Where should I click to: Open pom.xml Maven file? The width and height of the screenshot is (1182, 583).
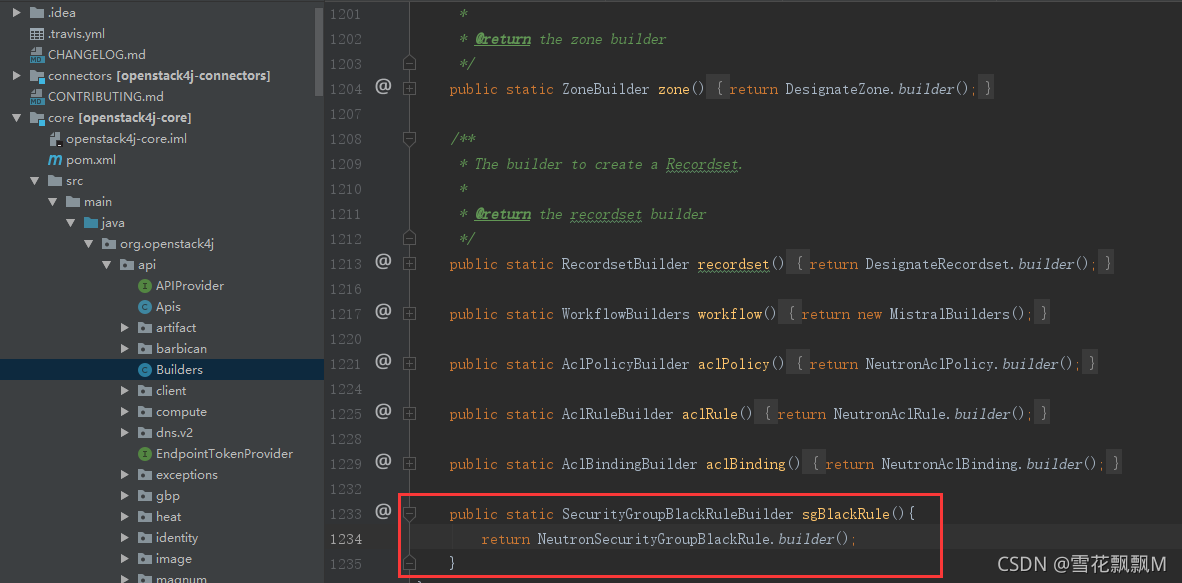pyautogui.click(x=91, y=160)
